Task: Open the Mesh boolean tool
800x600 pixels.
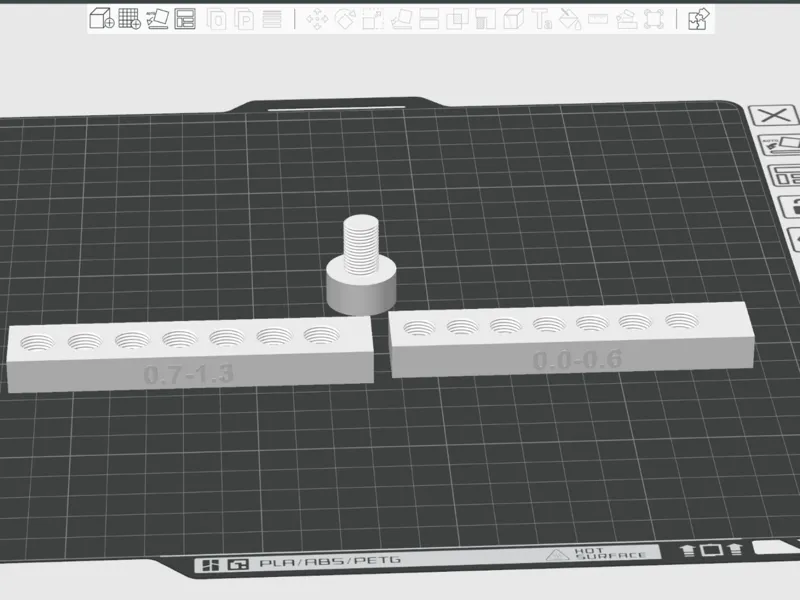Action: tap(457, 19)
